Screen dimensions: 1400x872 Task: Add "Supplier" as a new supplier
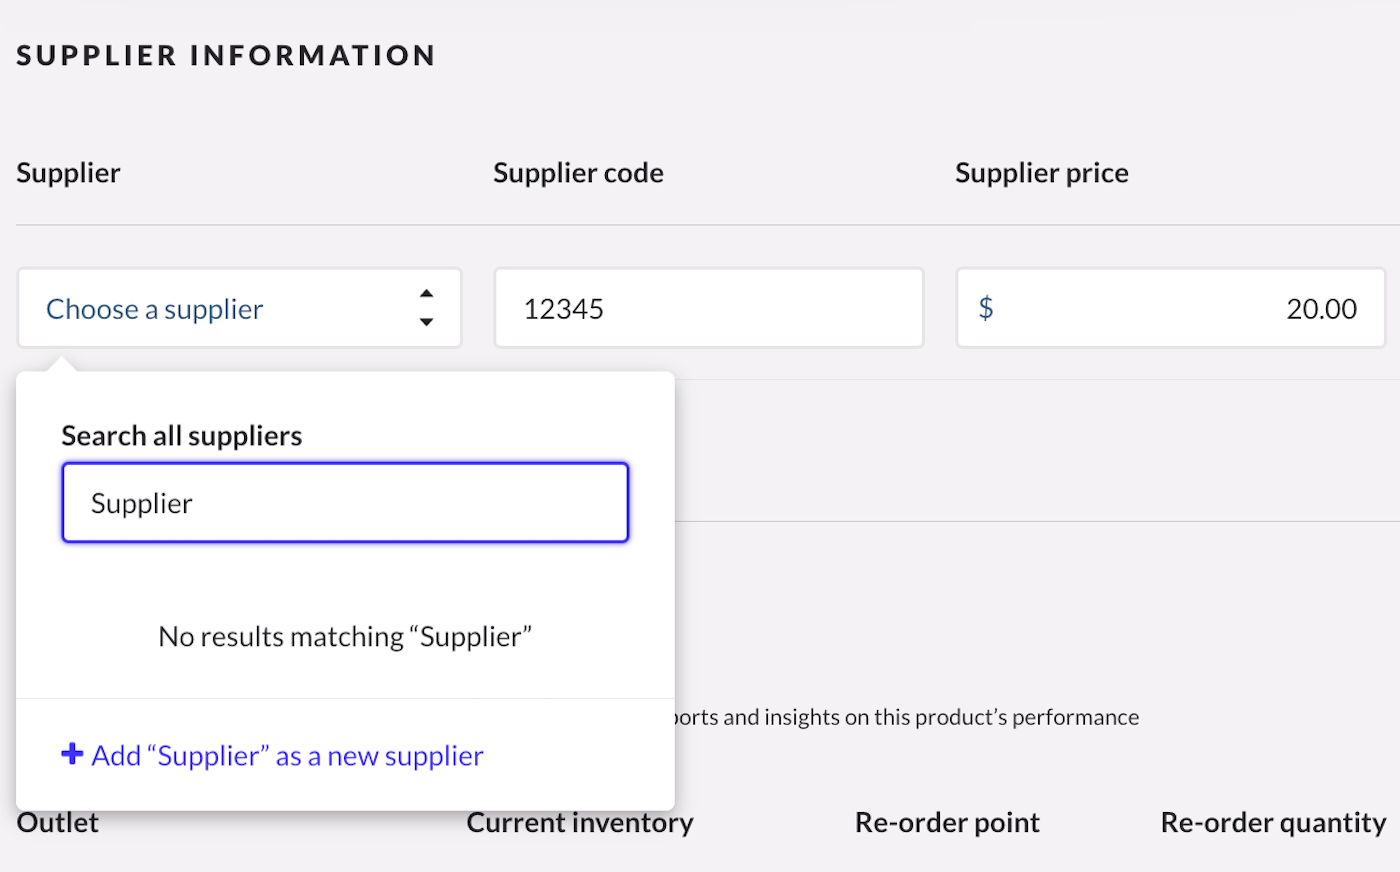287,756
